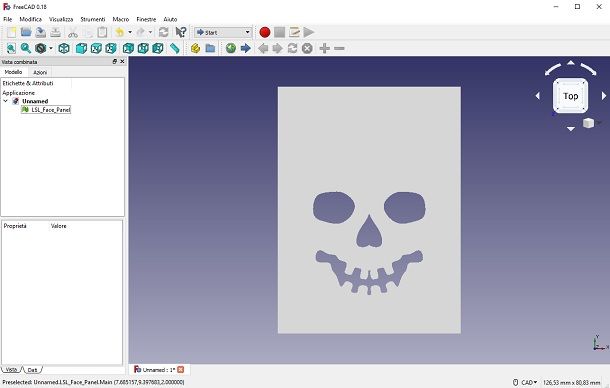Close the Unnamed : 1* document tab
Viewport: 610px width, 388px height.
(x=181, y=370)
